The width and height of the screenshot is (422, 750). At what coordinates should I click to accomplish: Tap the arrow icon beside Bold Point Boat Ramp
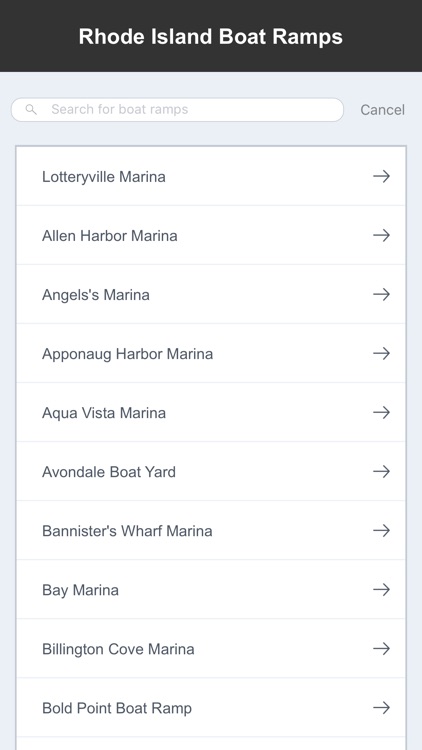coord(381,707)
